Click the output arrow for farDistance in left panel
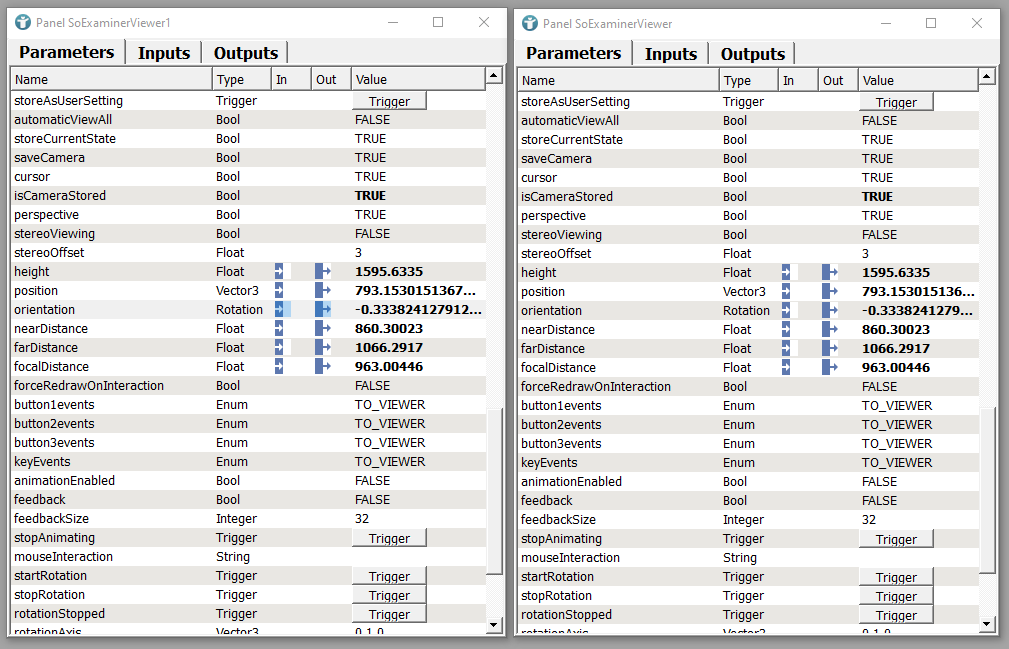Screen dimensions: 1009x649 [x=323, y=347]
